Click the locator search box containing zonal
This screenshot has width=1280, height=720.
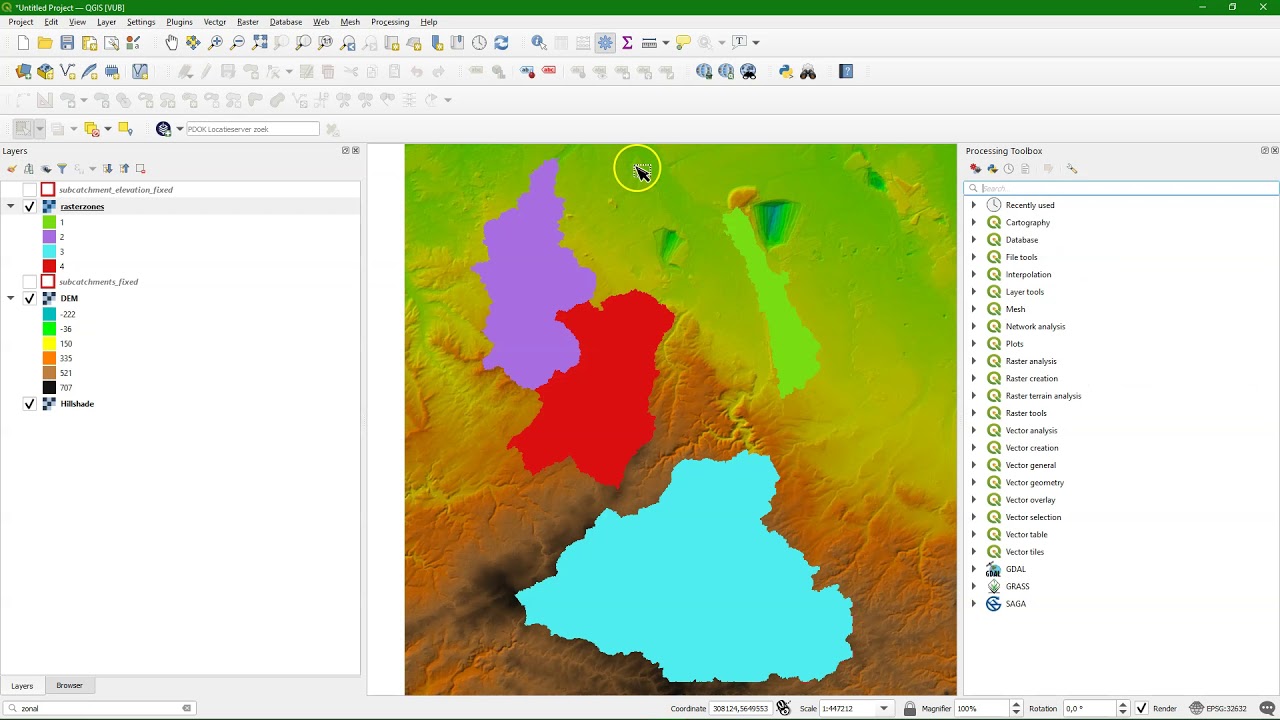[99, 708]
